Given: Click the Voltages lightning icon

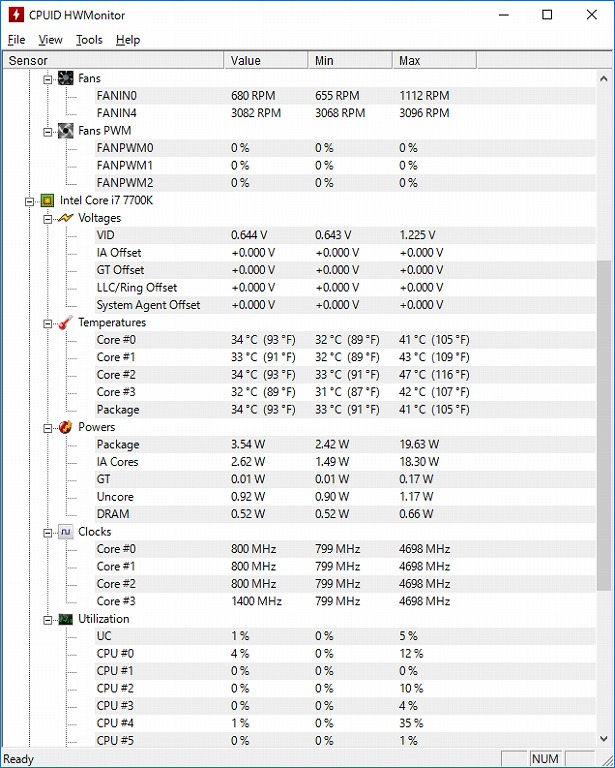Looking at the screenshot, I should tap(65, 217).
